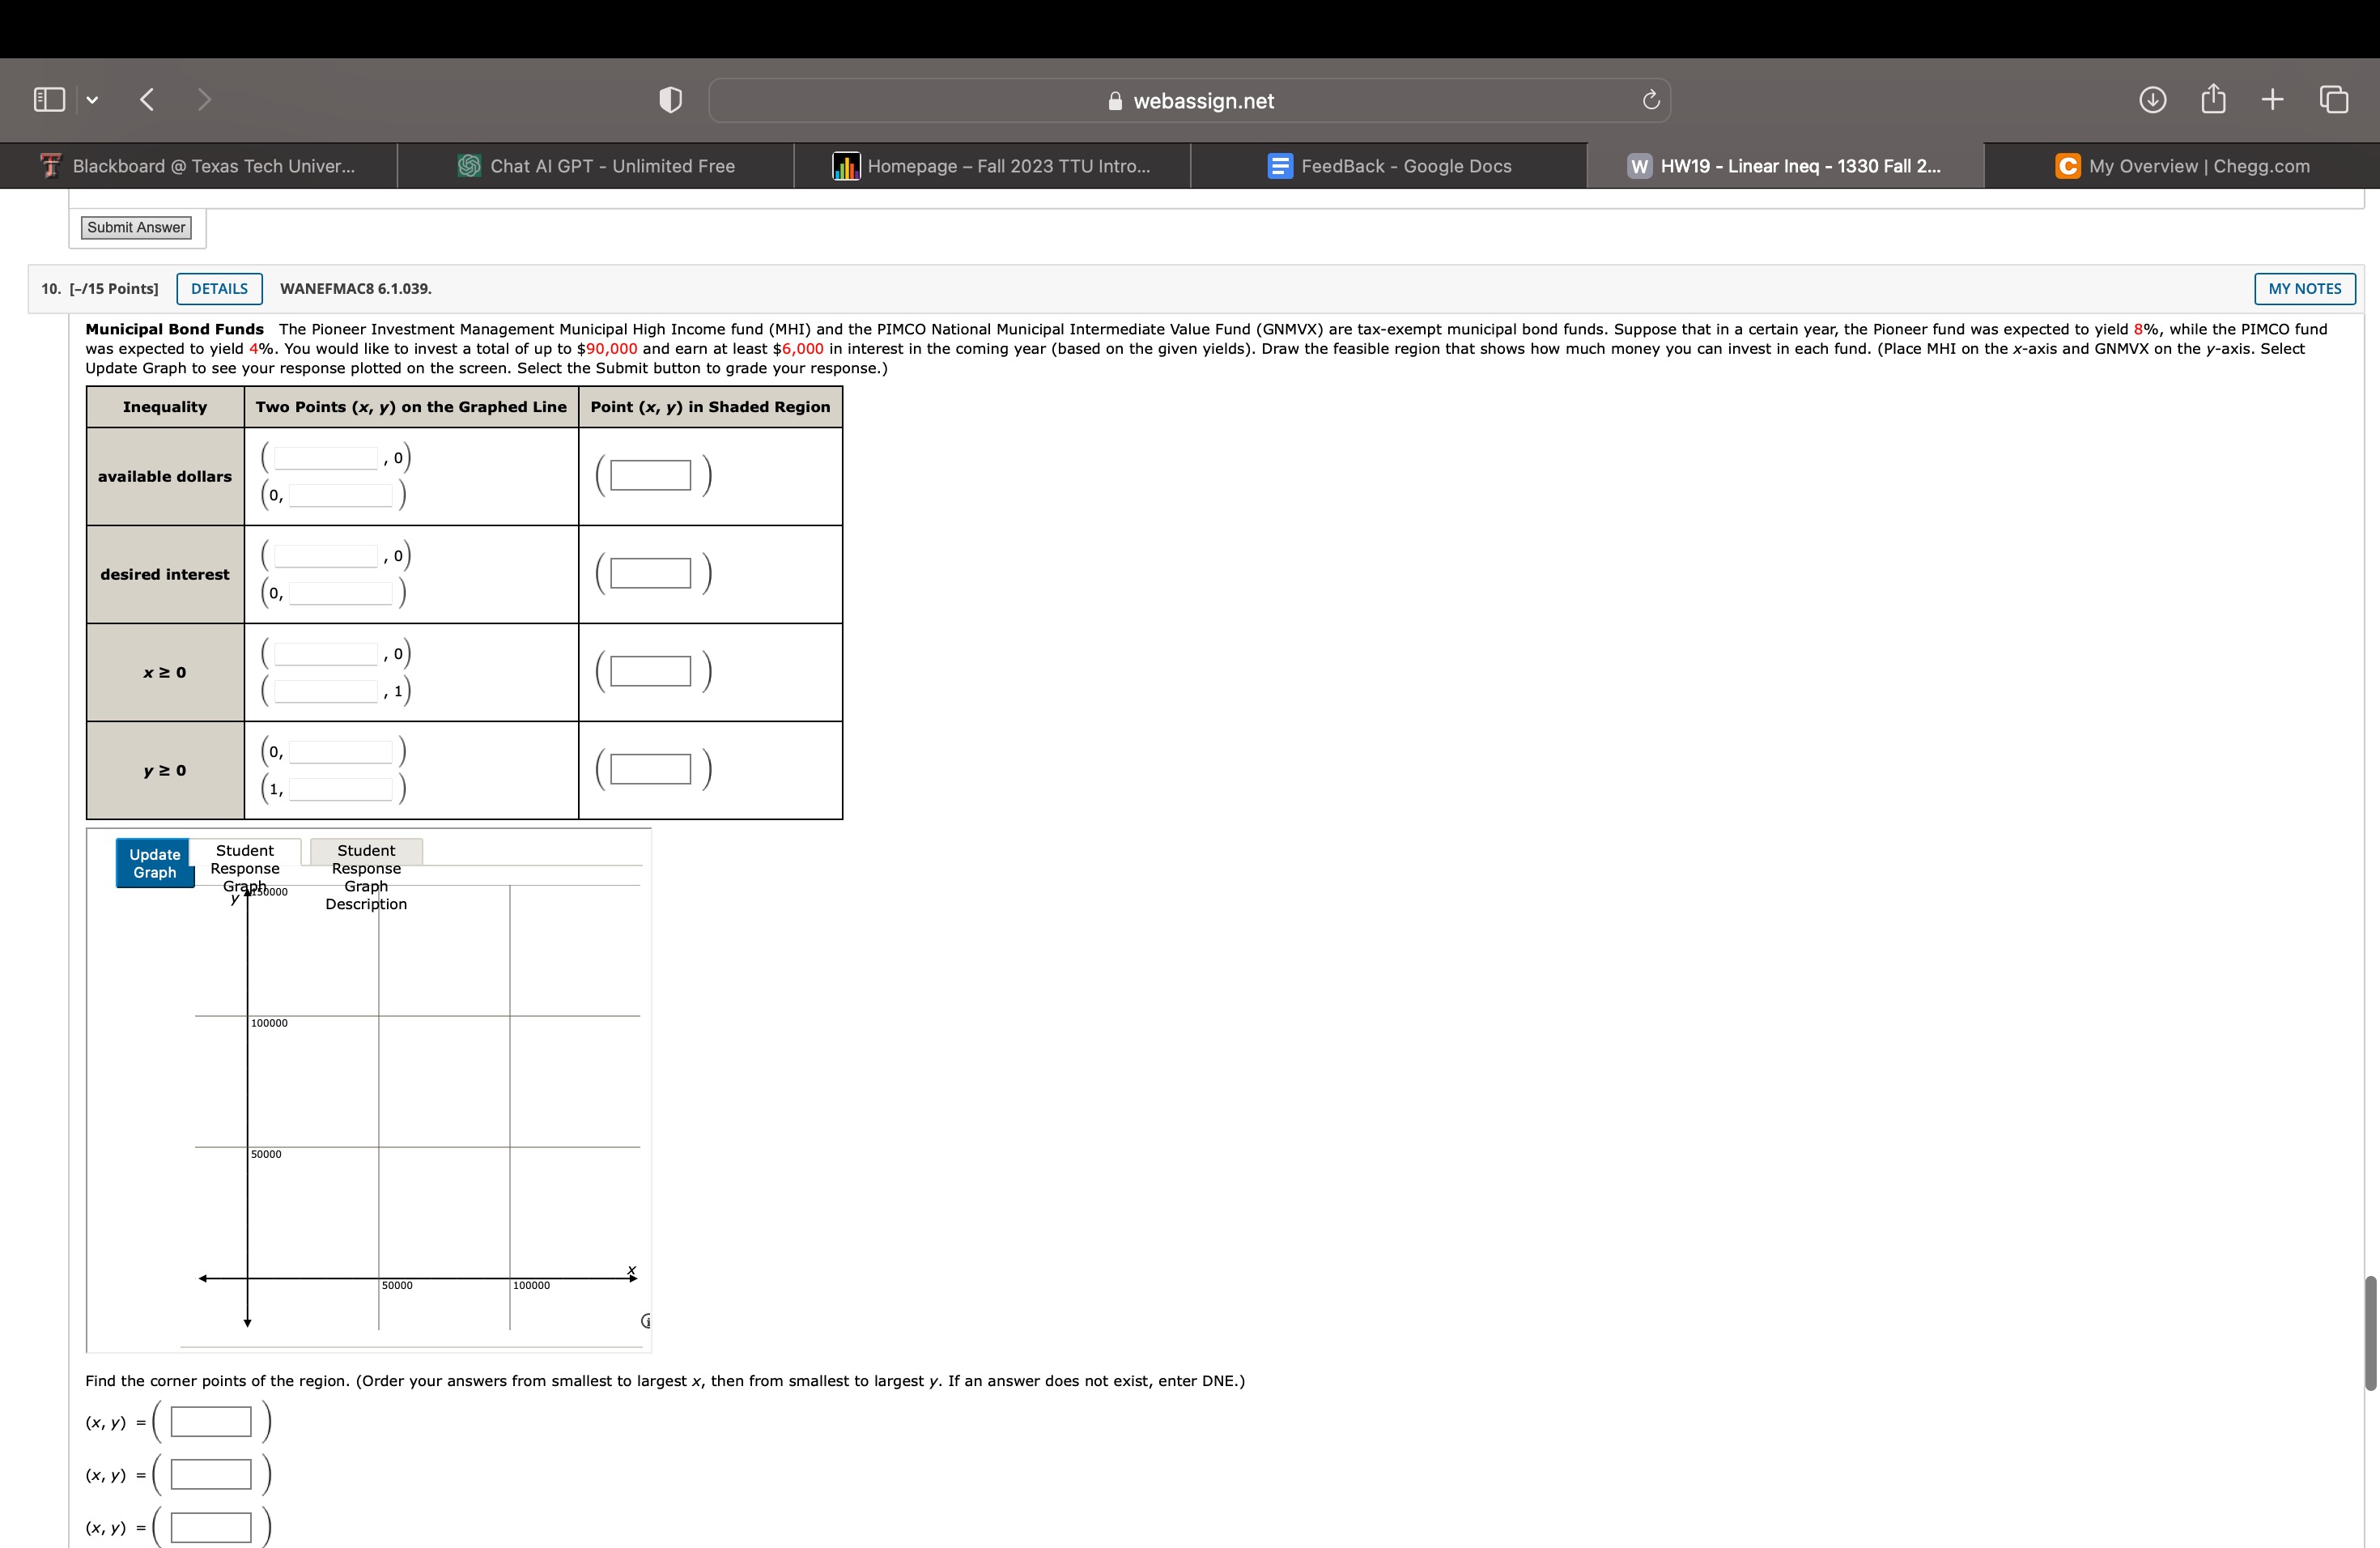The width and height of the screenshot is (2380, 1548).
Task: Open MY NOTES for question 10
Action: (2304, 289)
